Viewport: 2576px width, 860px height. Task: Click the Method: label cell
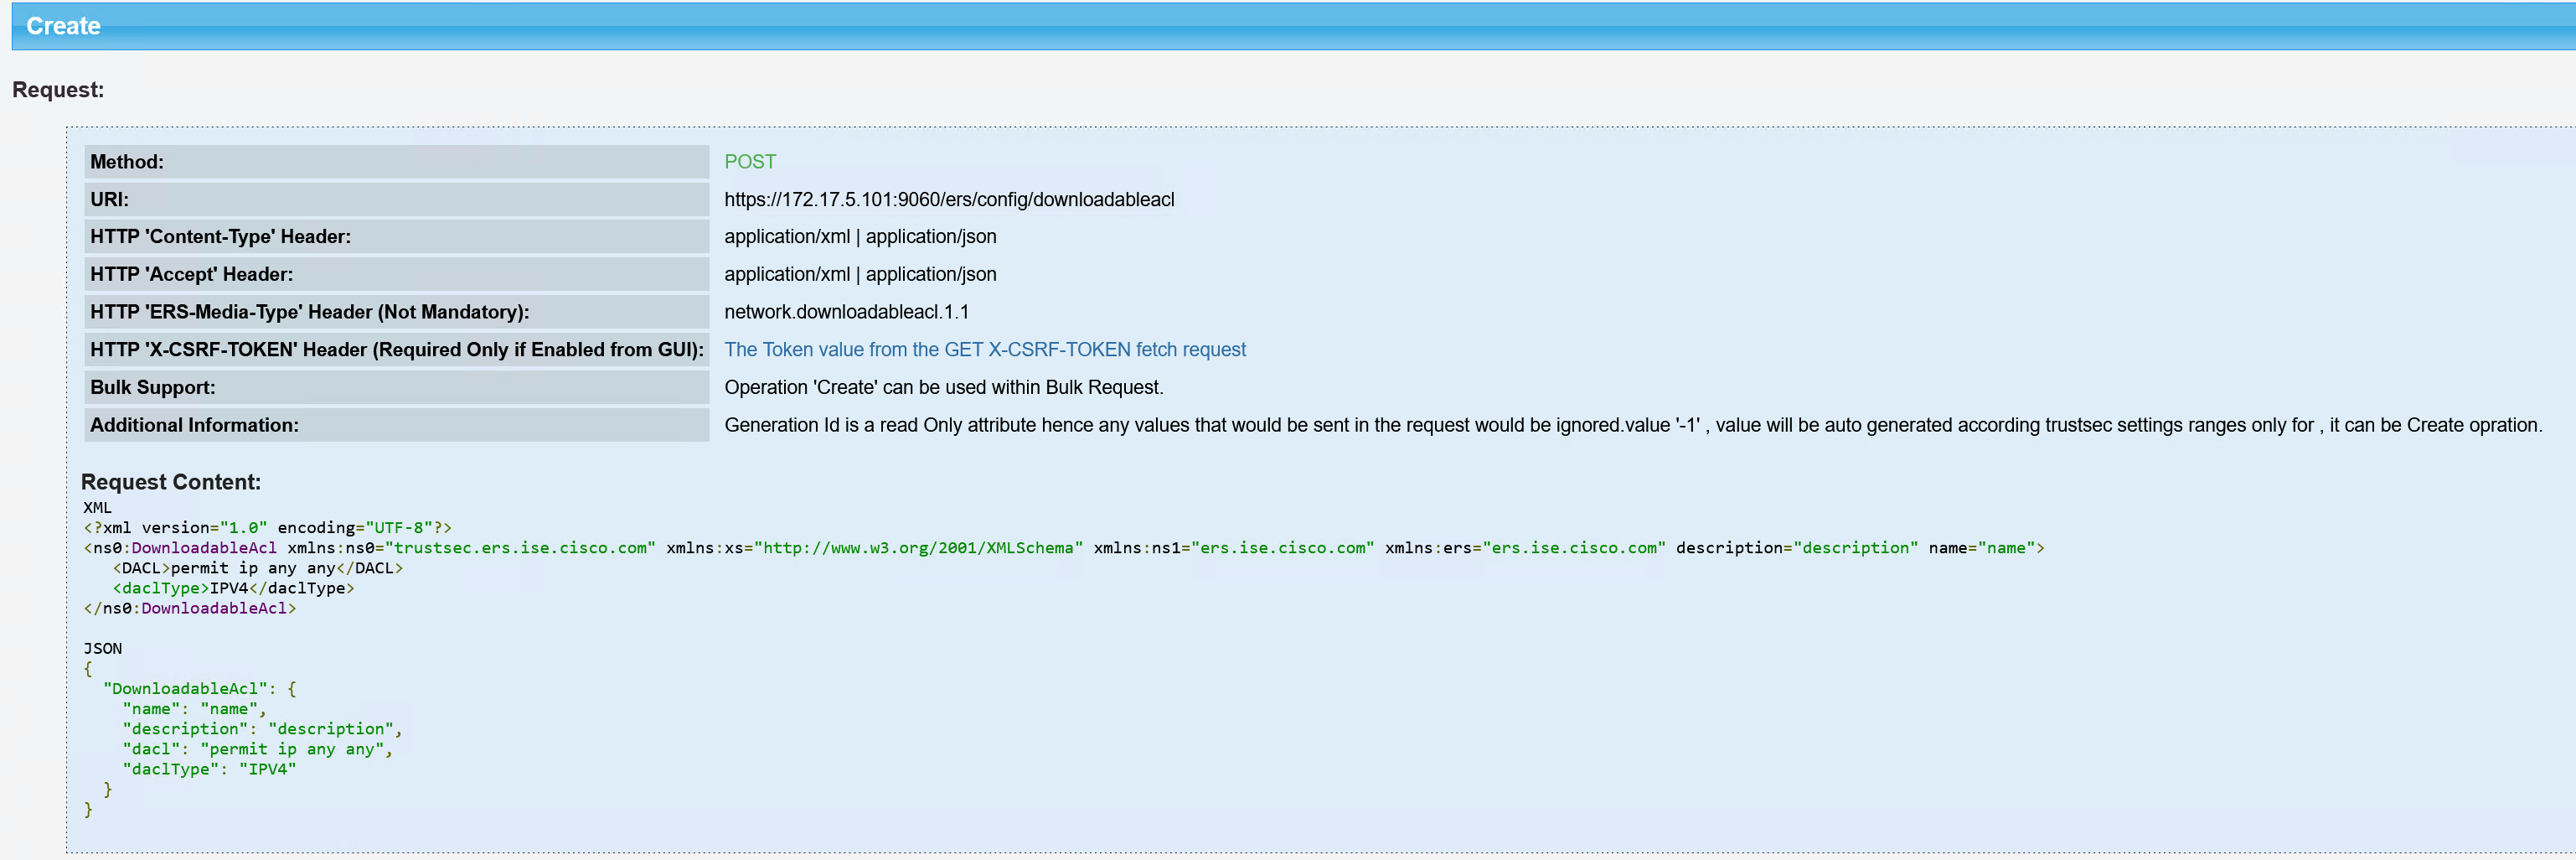(396, 162)
